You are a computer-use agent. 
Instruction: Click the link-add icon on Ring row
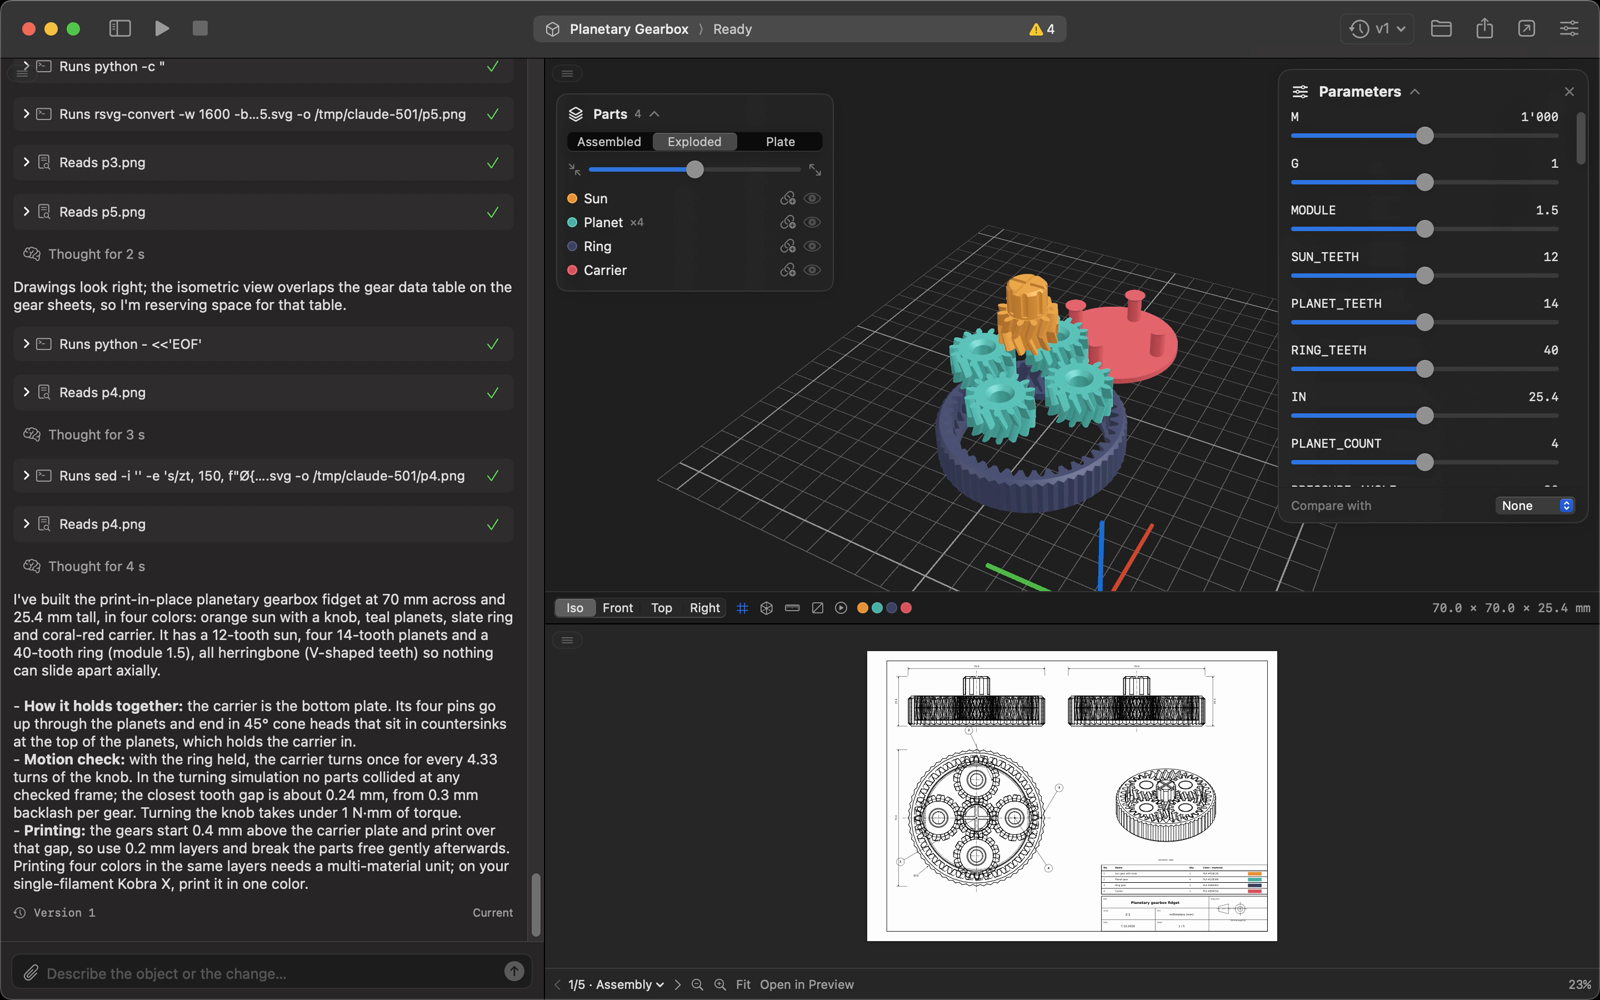point(788,246)
